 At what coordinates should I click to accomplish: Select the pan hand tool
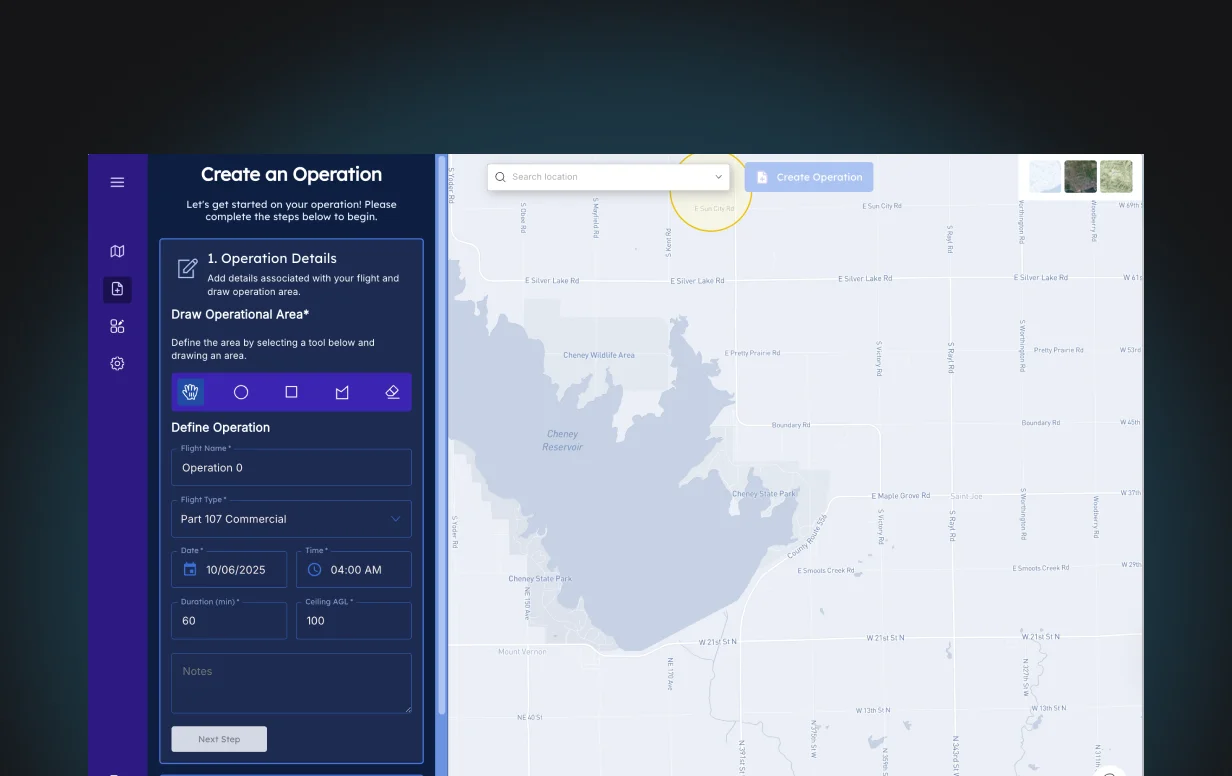click(190, 392)
